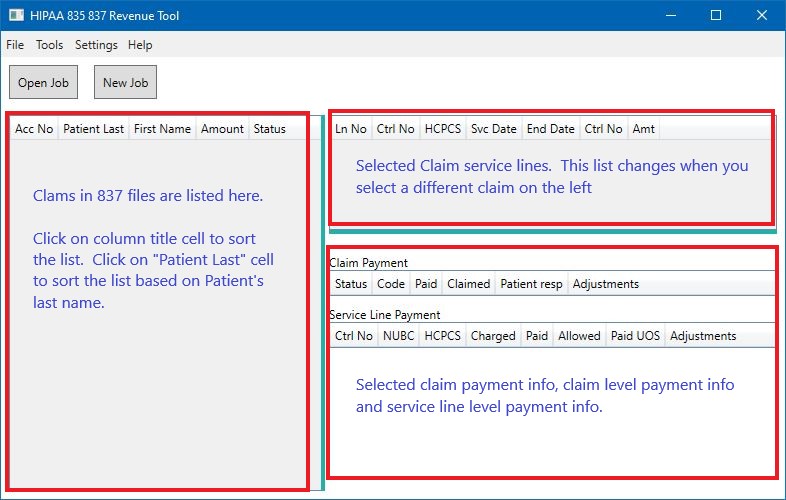Click the Patient resp column header

[x=531, y=284]
